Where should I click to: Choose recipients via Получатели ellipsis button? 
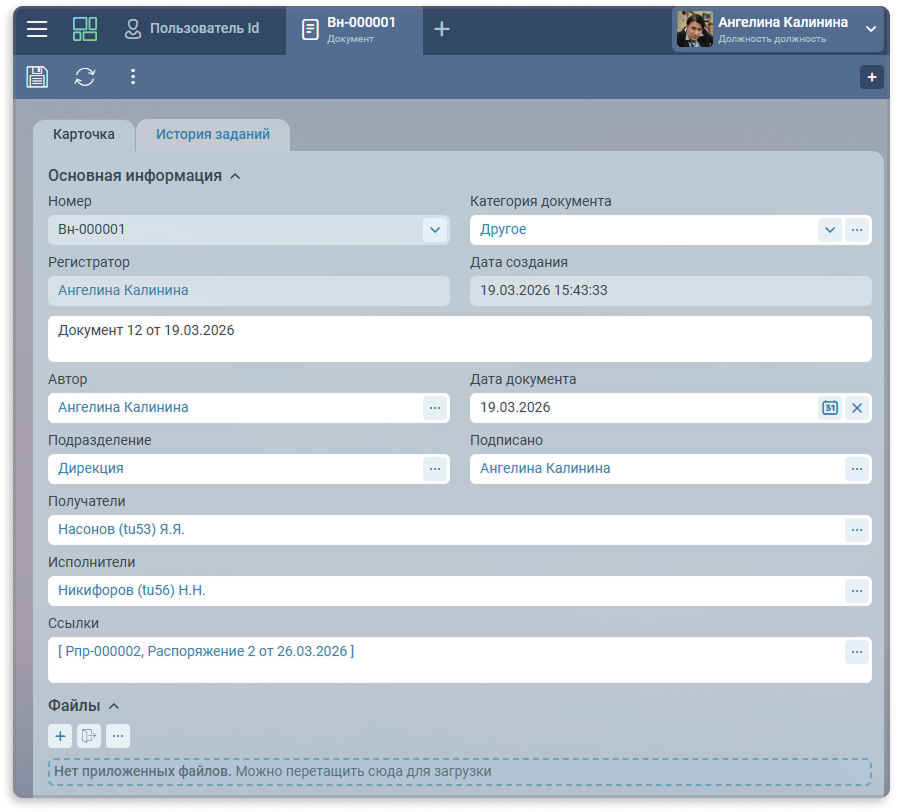[x=856, y=530]
